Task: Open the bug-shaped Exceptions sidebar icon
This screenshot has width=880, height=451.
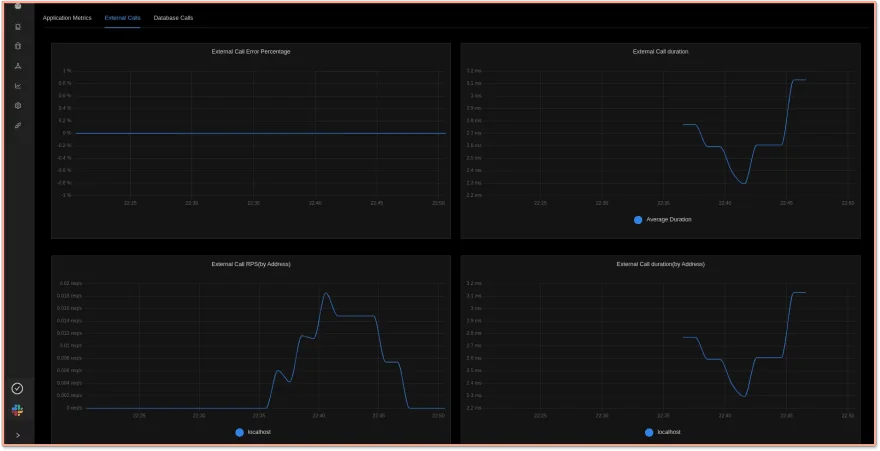Action: click(18, 46)
